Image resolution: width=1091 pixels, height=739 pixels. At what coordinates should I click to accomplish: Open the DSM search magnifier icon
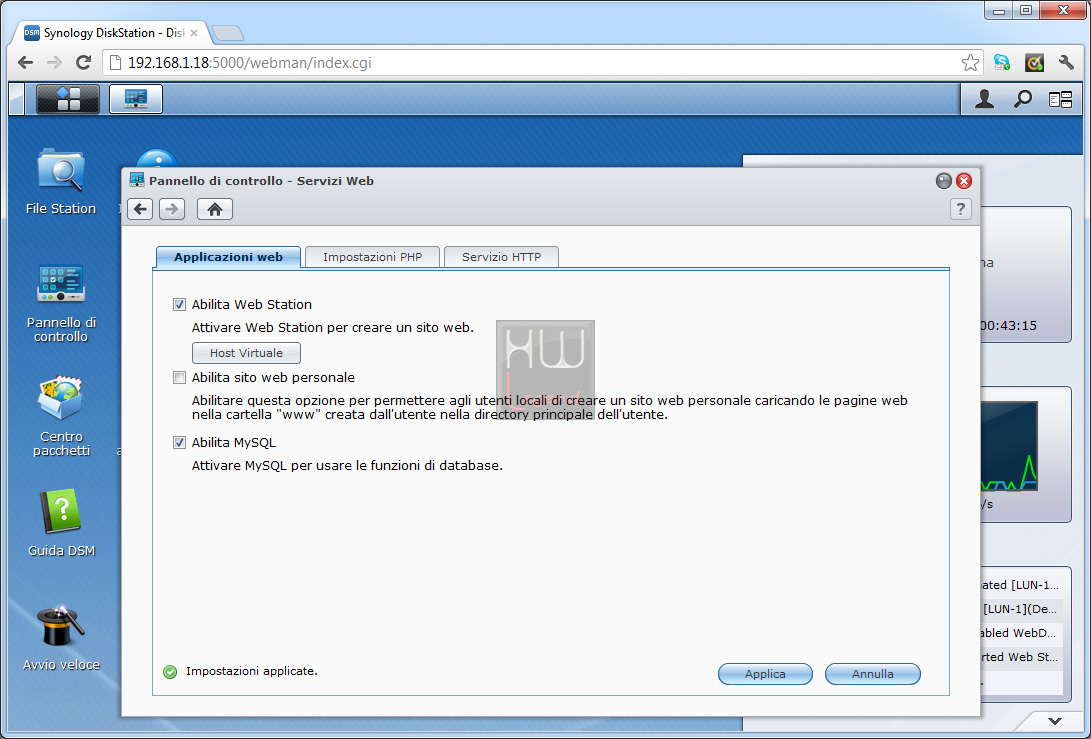pos(1022,99)
